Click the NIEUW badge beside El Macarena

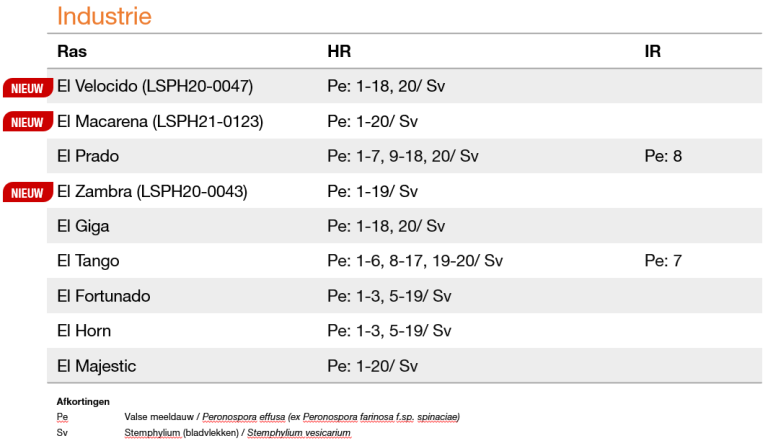28,122
